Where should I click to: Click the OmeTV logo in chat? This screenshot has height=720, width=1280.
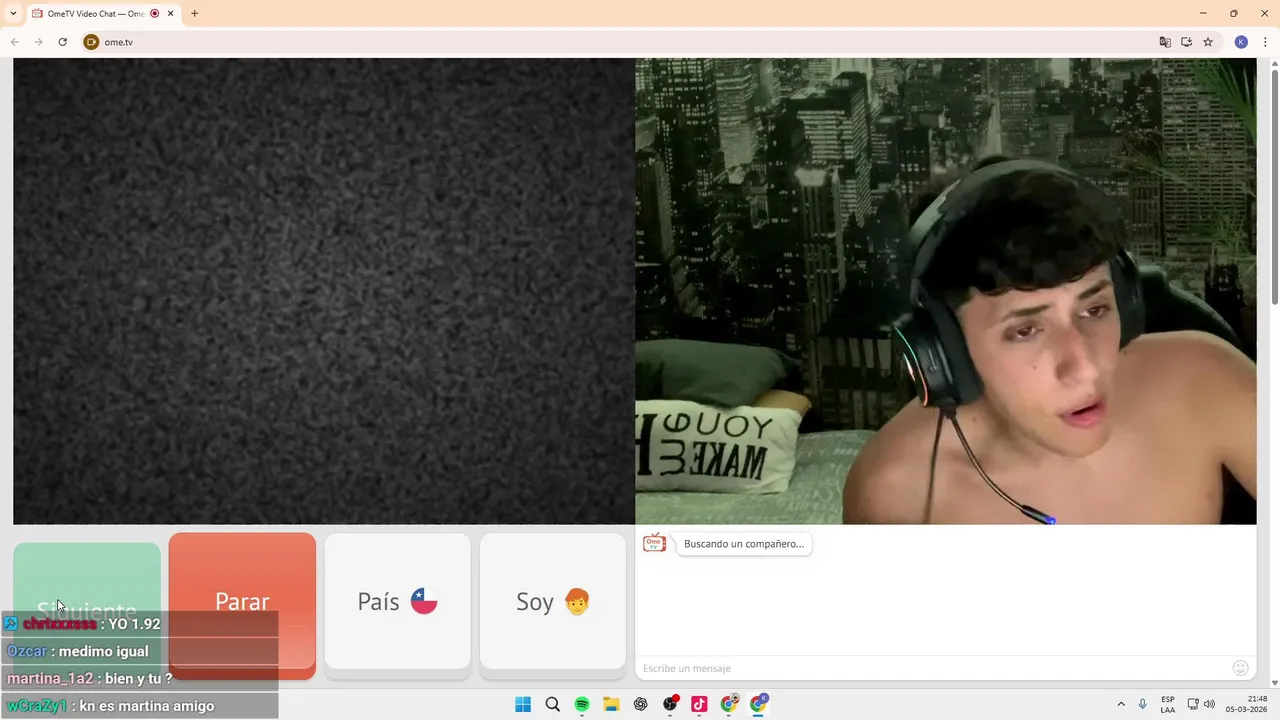point(654,543)
